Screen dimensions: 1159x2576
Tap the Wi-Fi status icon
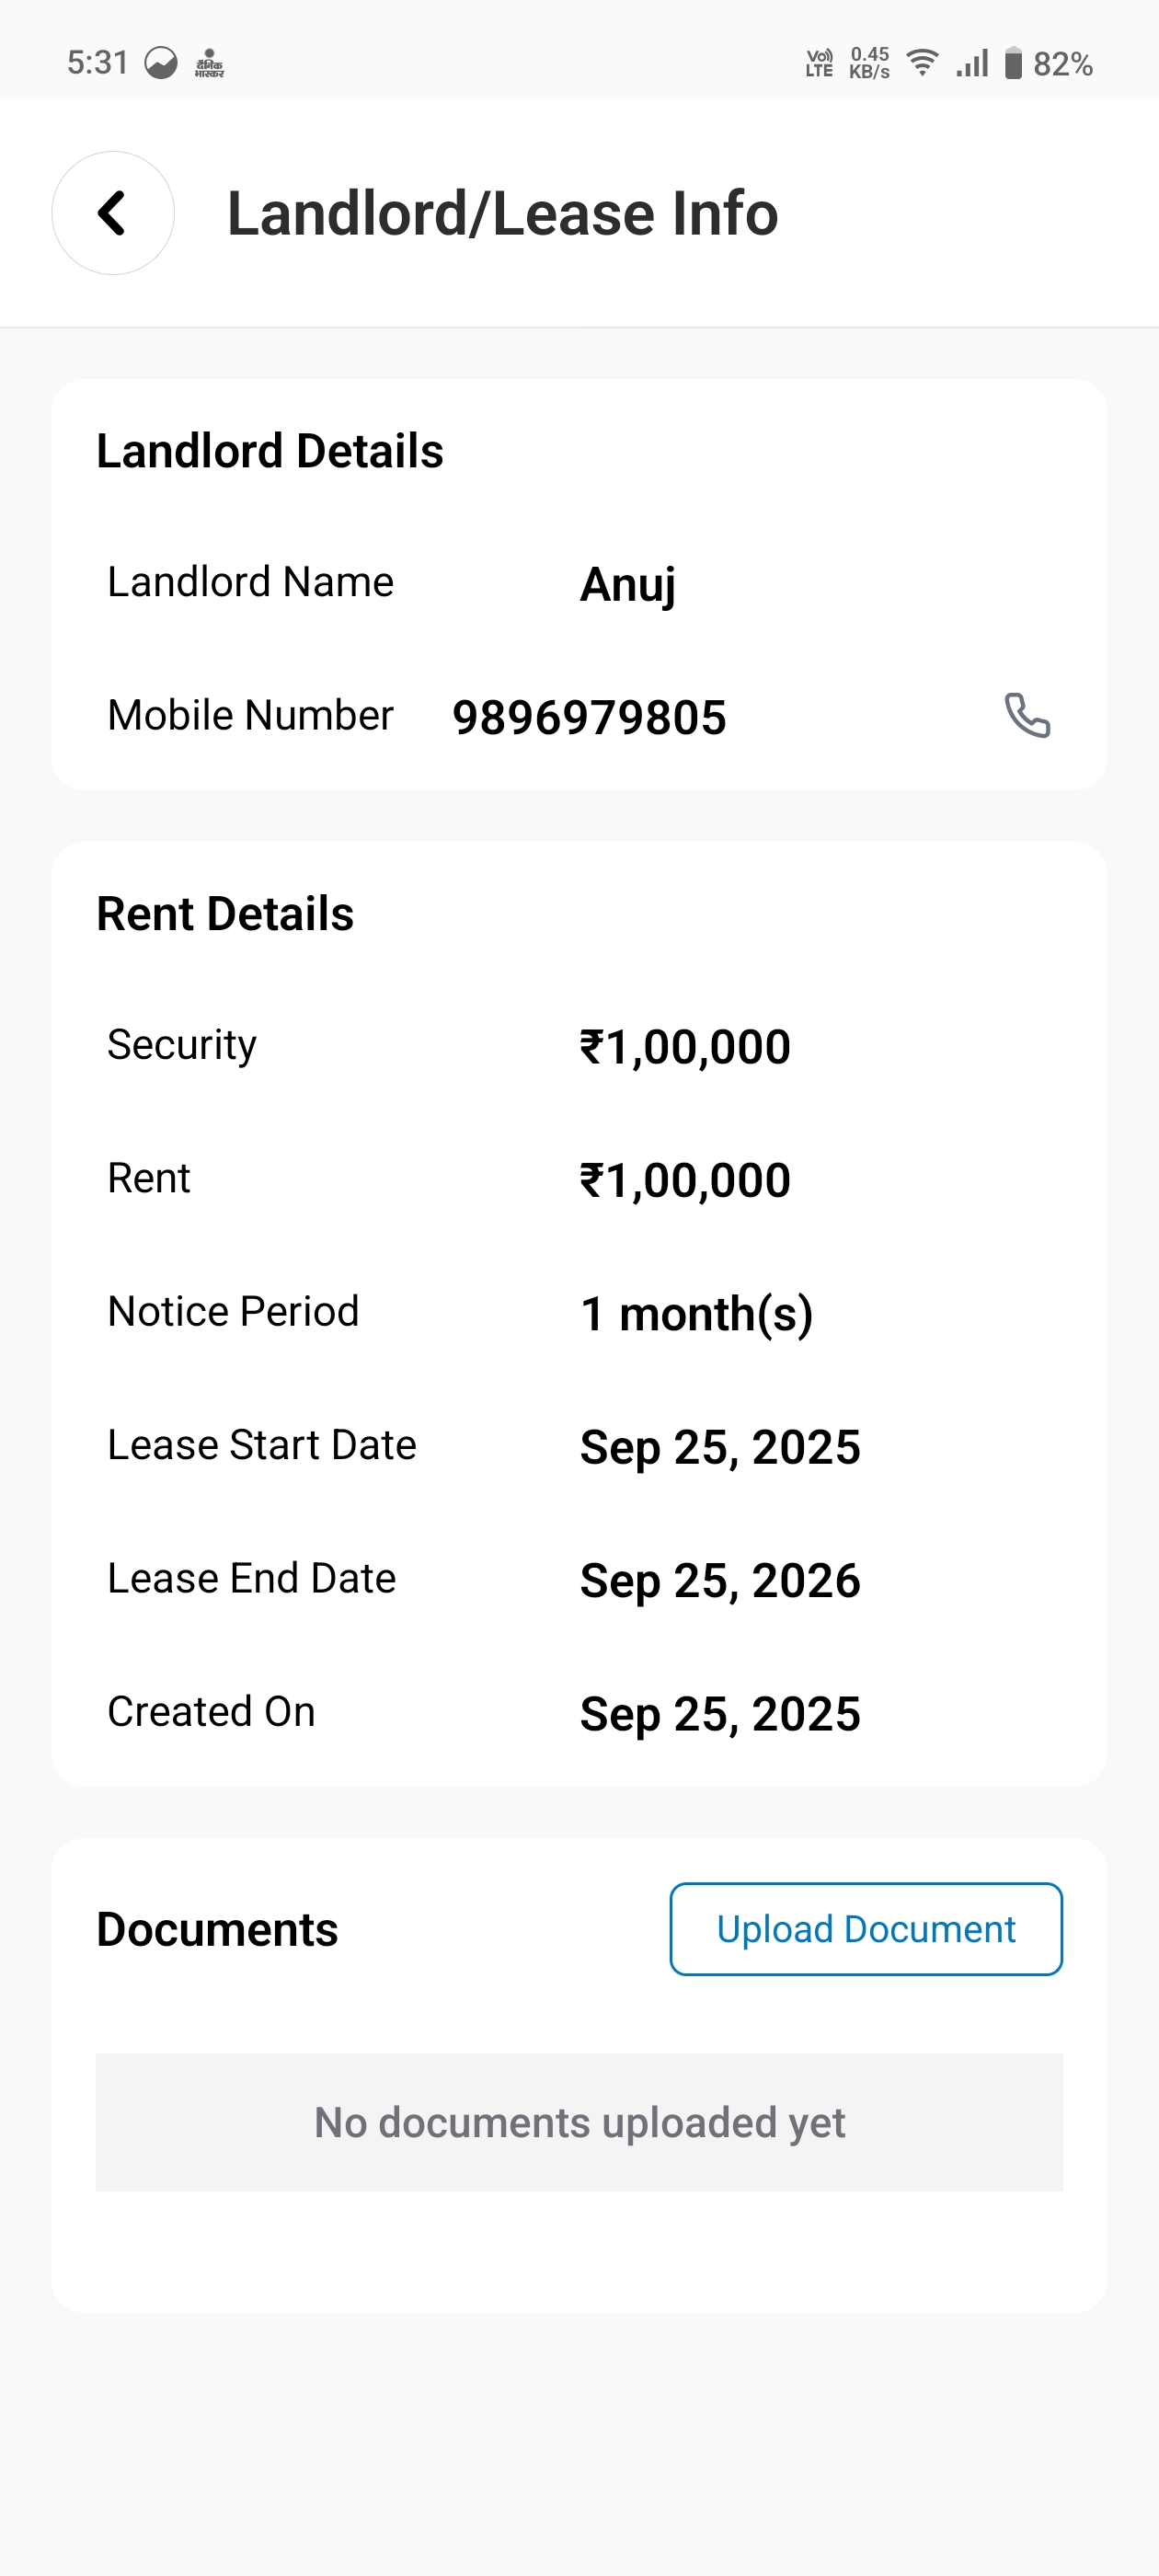[922, 63]
